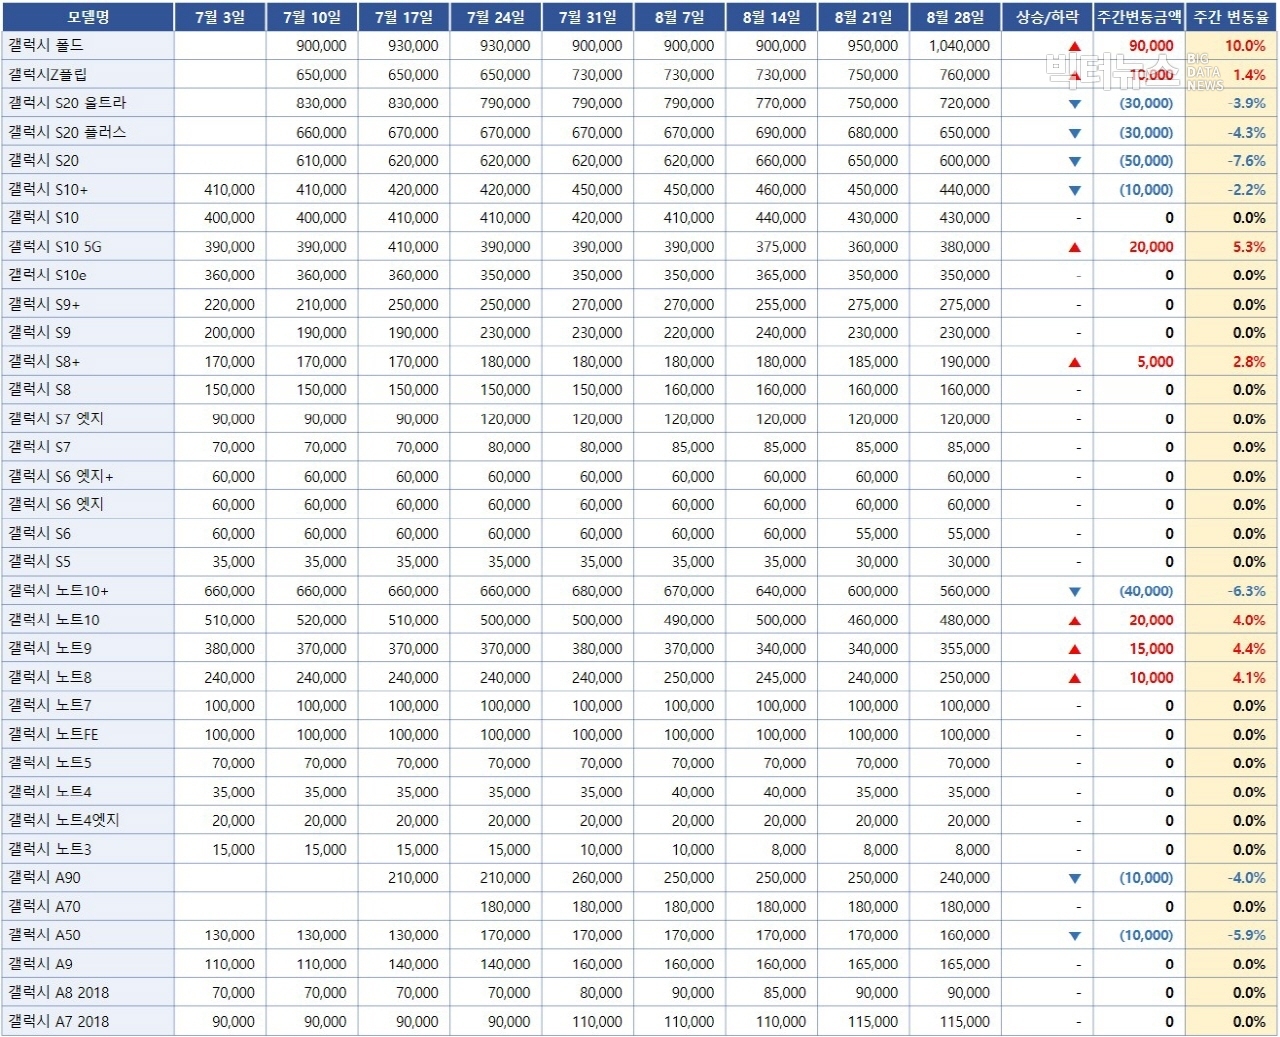1280x1037 pixels.
Task: Click the 갤럭시Z플립 model name cell
Action: 88,75
